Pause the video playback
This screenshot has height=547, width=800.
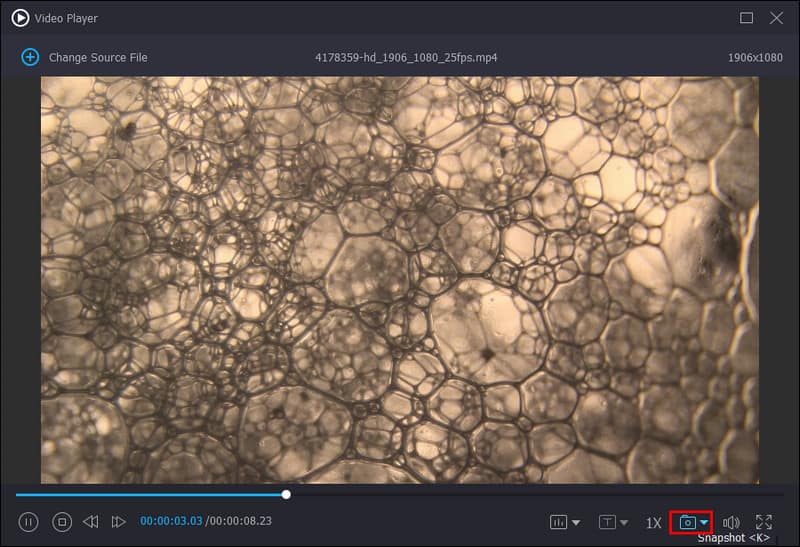[28, 521]
